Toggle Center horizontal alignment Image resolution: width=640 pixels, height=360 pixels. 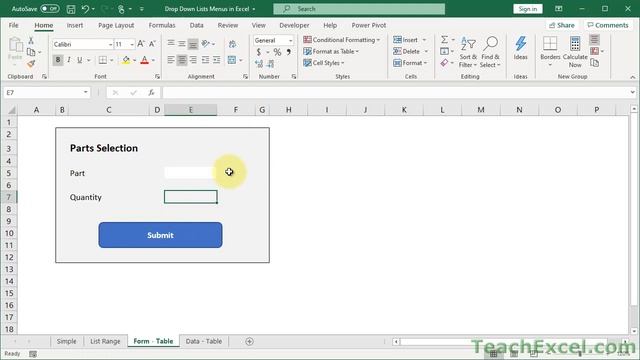pos(182,60)
